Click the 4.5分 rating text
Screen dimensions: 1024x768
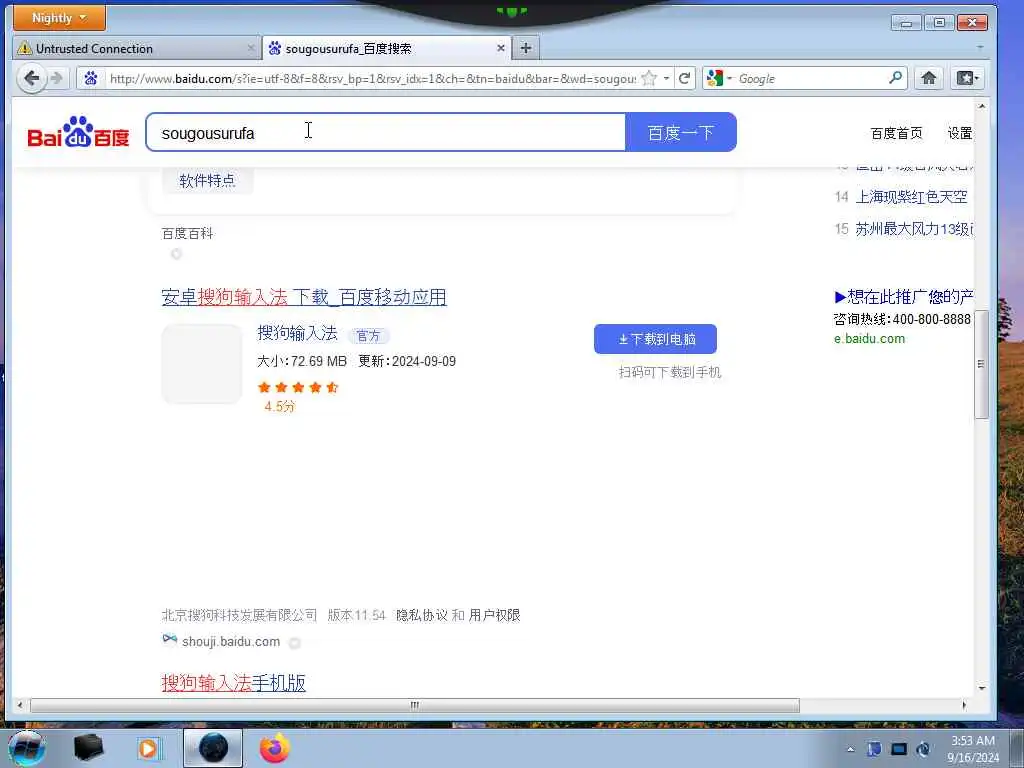click(x=280, y=406)
